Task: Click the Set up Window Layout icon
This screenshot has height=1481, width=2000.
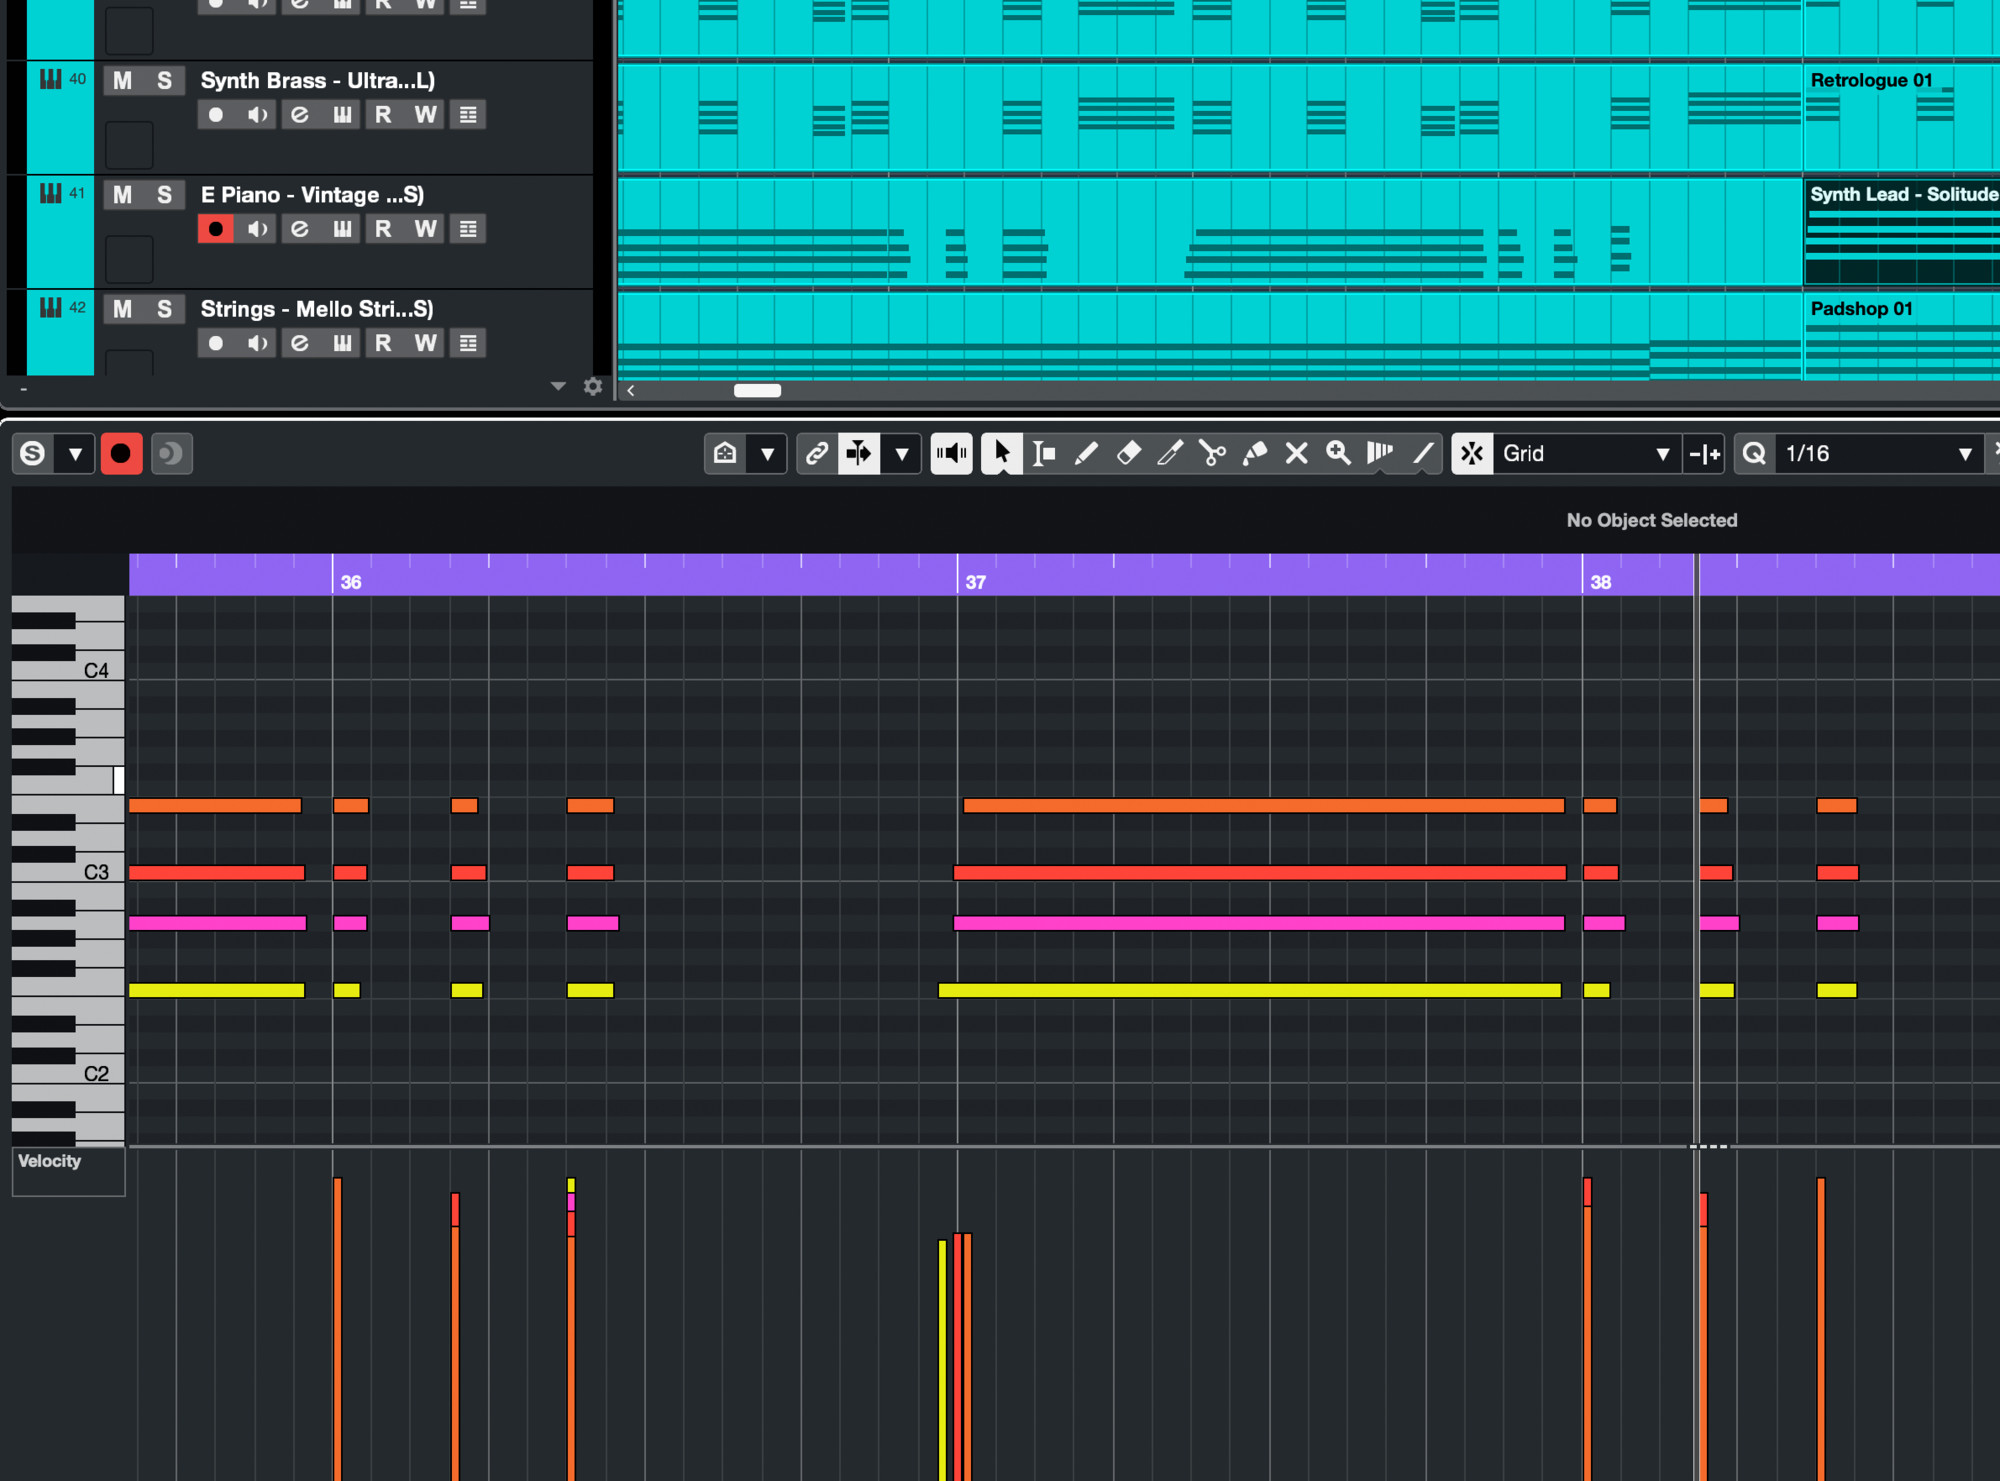Action: pos(725,454)
